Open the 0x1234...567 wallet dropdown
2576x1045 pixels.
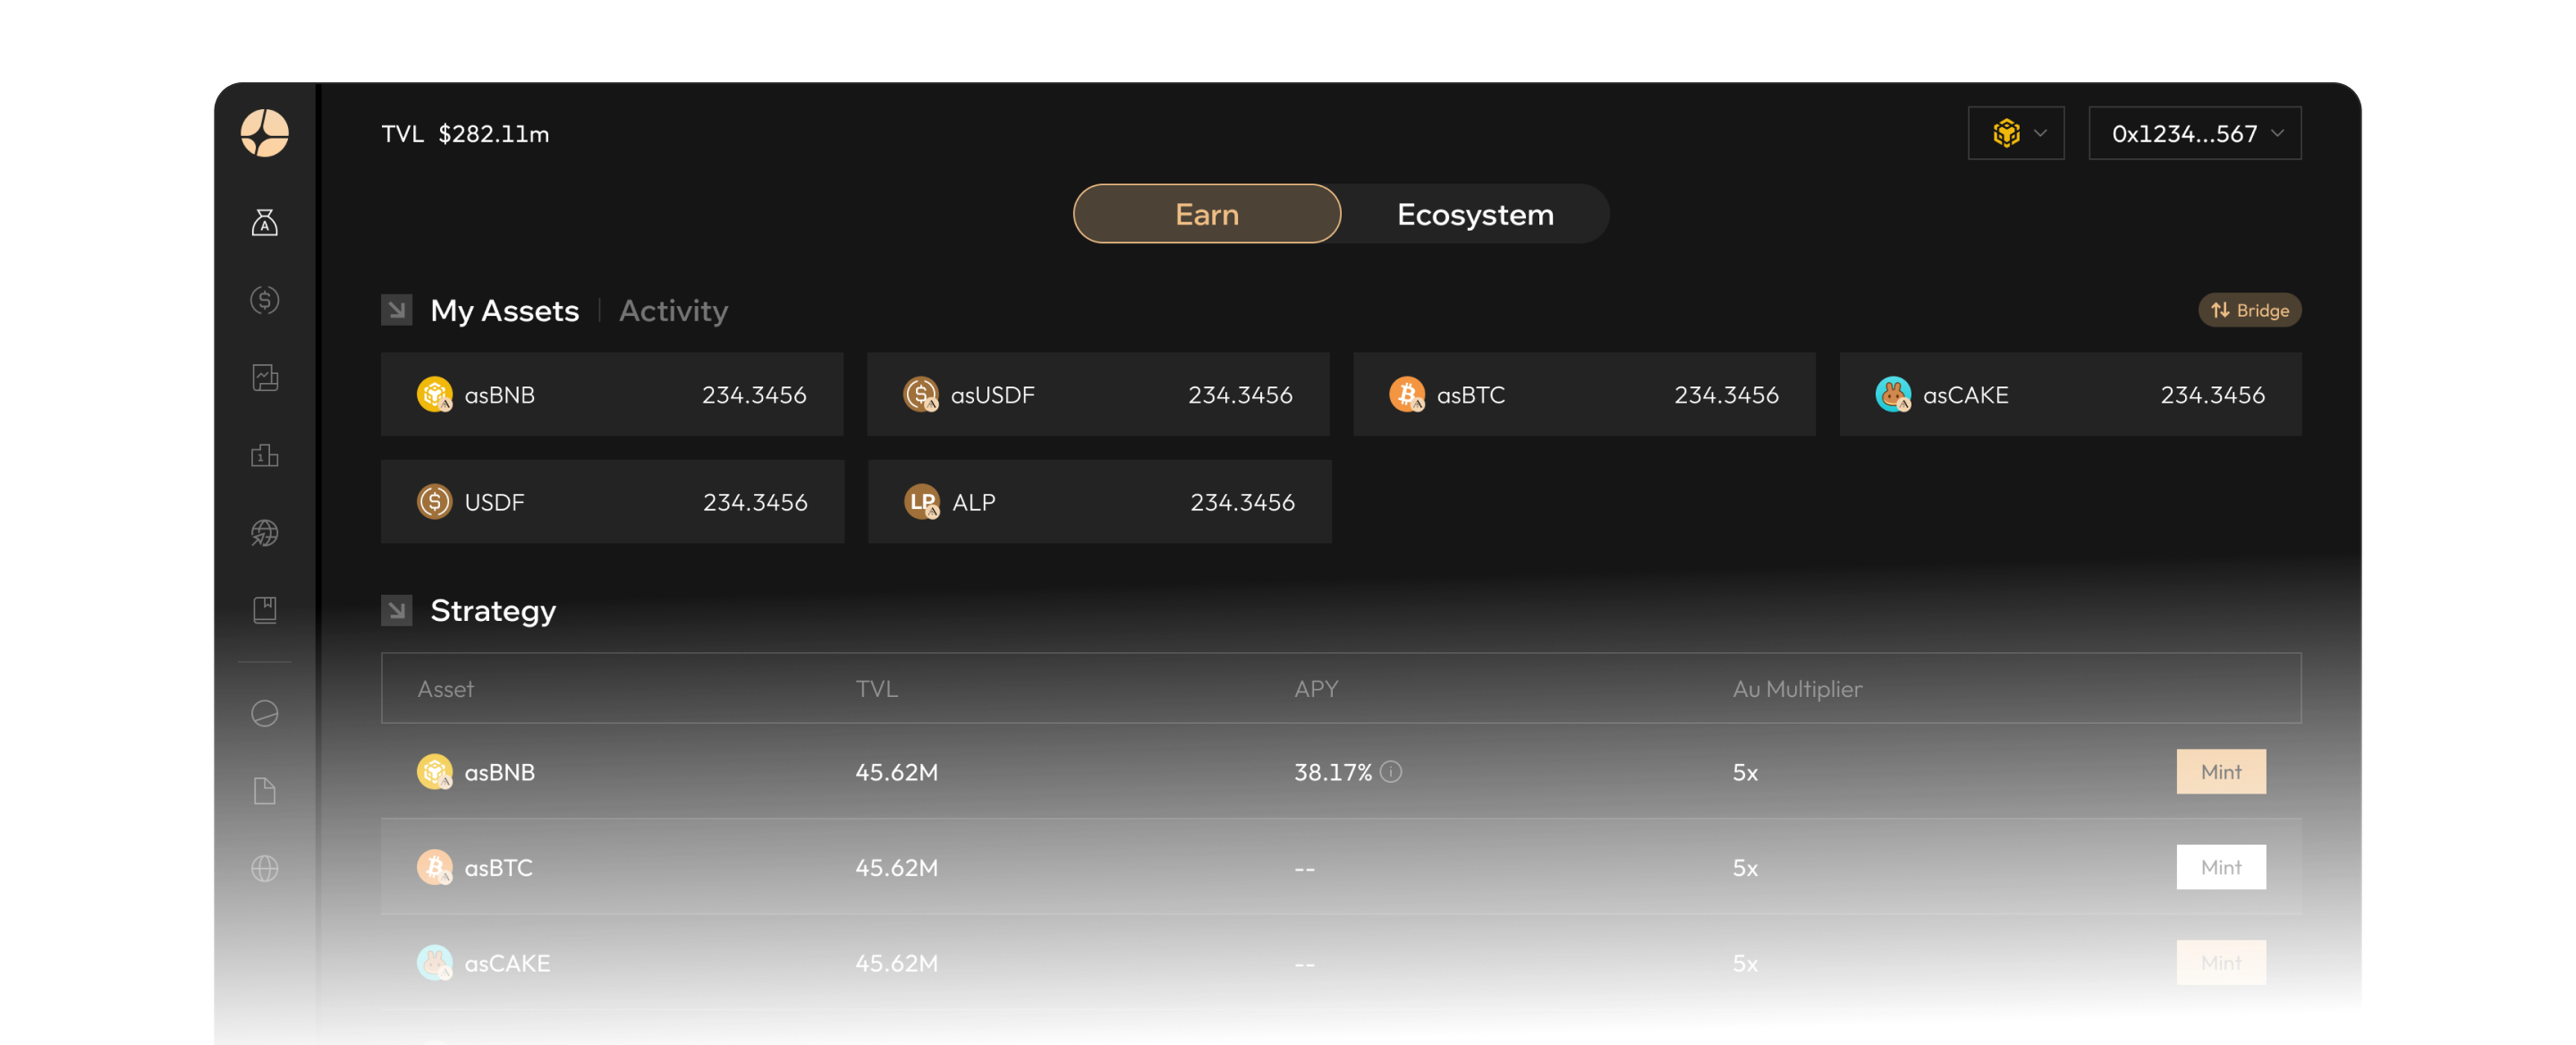pyautogui.click(x=2194, y=133)
